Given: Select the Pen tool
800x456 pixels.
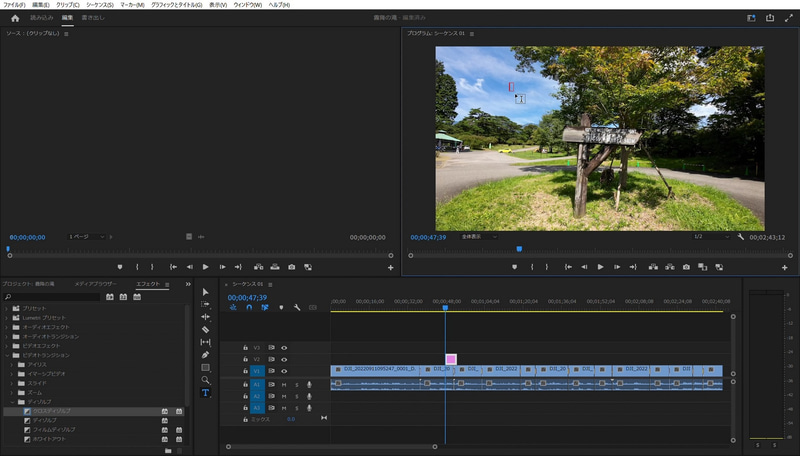Looking at the screenshot, I should pos(205,355).
